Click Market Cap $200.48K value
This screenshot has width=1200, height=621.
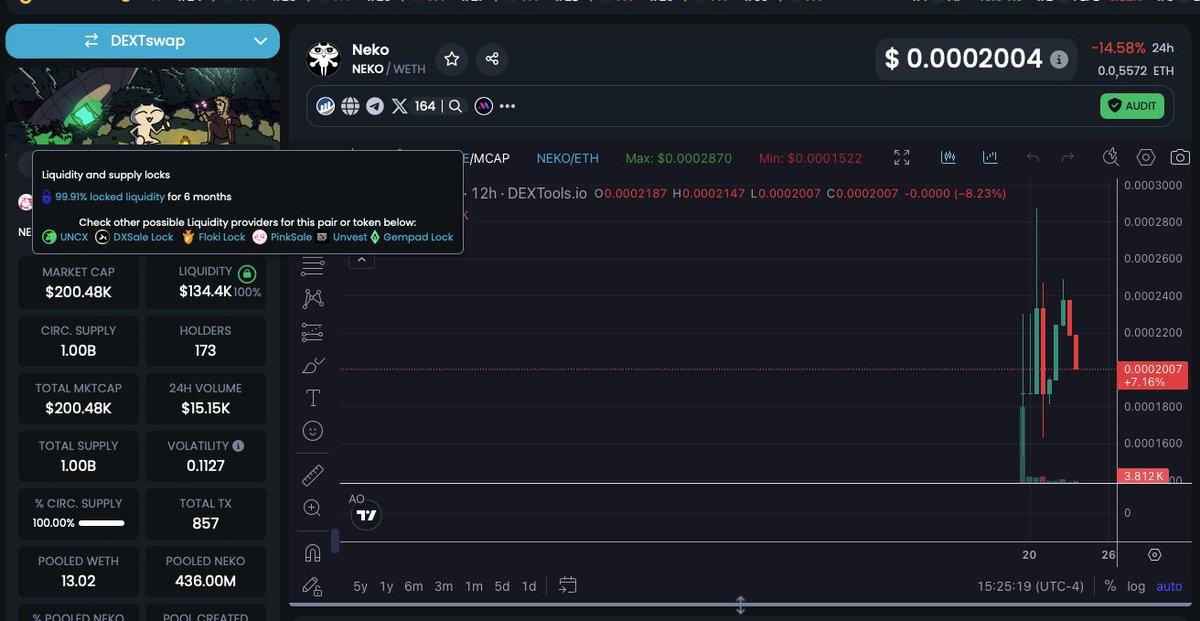(x=79, y=292)
